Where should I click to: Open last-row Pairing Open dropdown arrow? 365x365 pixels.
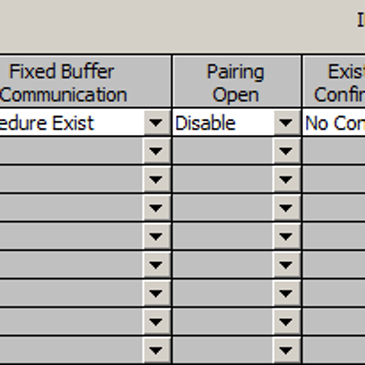click(x=286, y=350)
